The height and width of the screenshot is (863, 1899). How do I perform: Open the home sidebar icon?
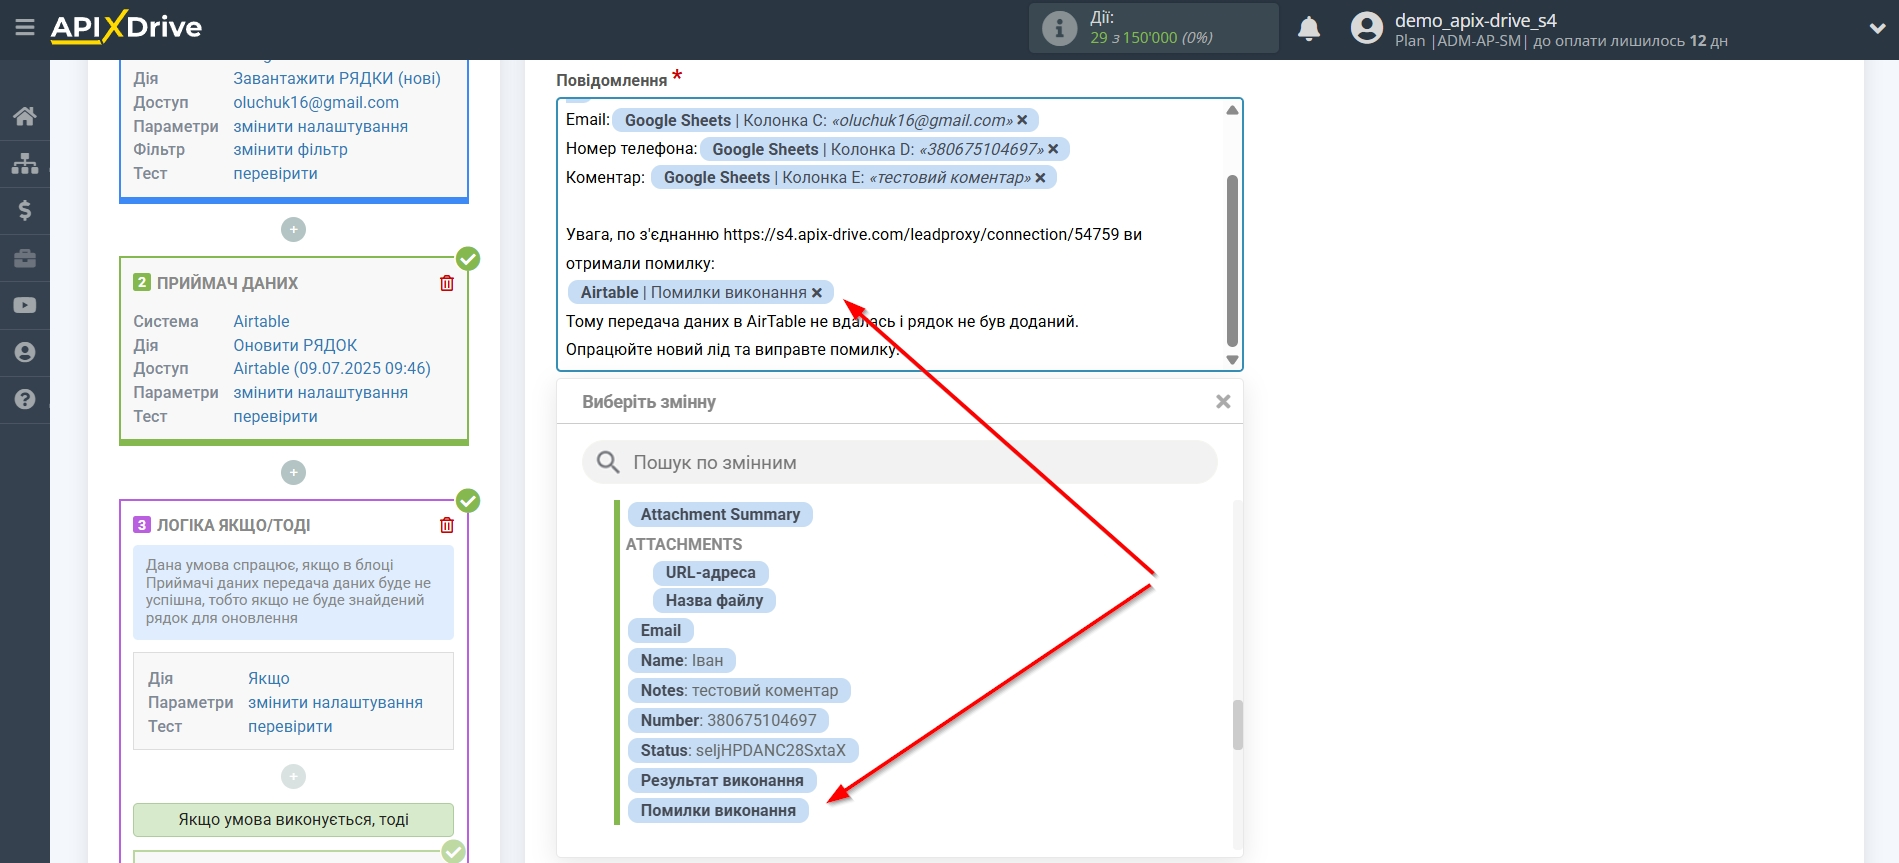click(25, 116)
